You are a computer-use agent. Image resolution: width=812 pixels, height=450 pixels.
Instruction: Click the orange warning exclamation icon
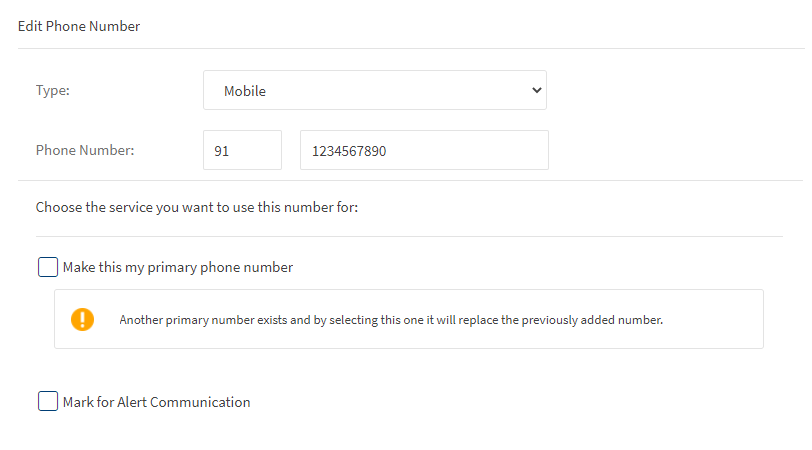[x=82, y=320]
